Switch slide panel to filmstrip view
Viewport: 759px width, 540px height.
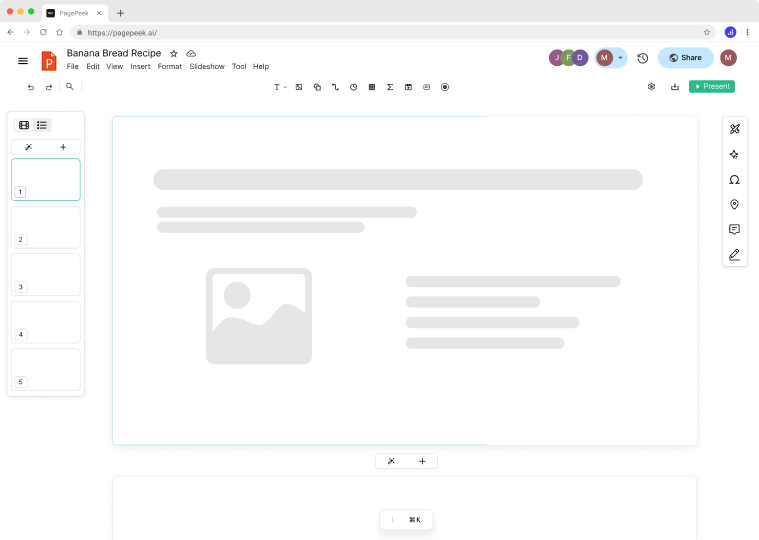coord(24,125)
